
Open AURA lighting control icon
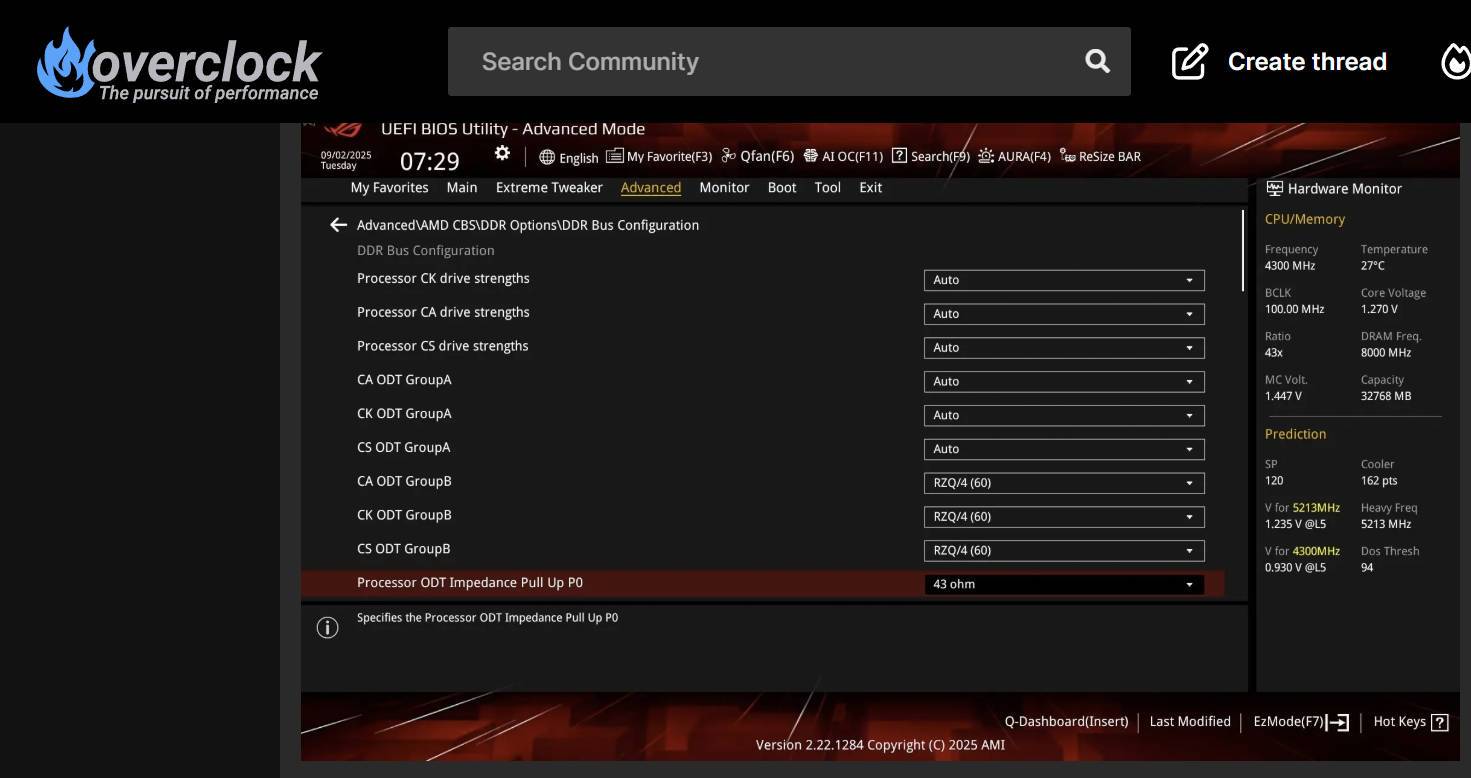point(985,156)
